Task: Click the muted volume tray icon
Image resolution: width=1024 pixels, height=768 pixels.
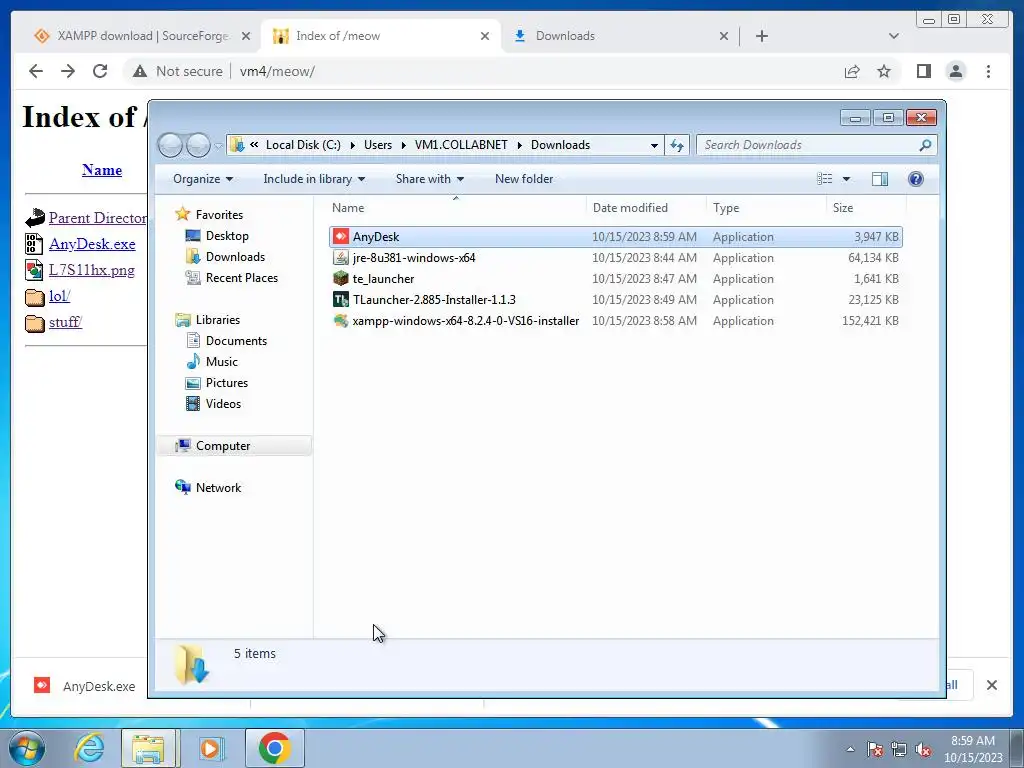Action: [x=923, y=749]
